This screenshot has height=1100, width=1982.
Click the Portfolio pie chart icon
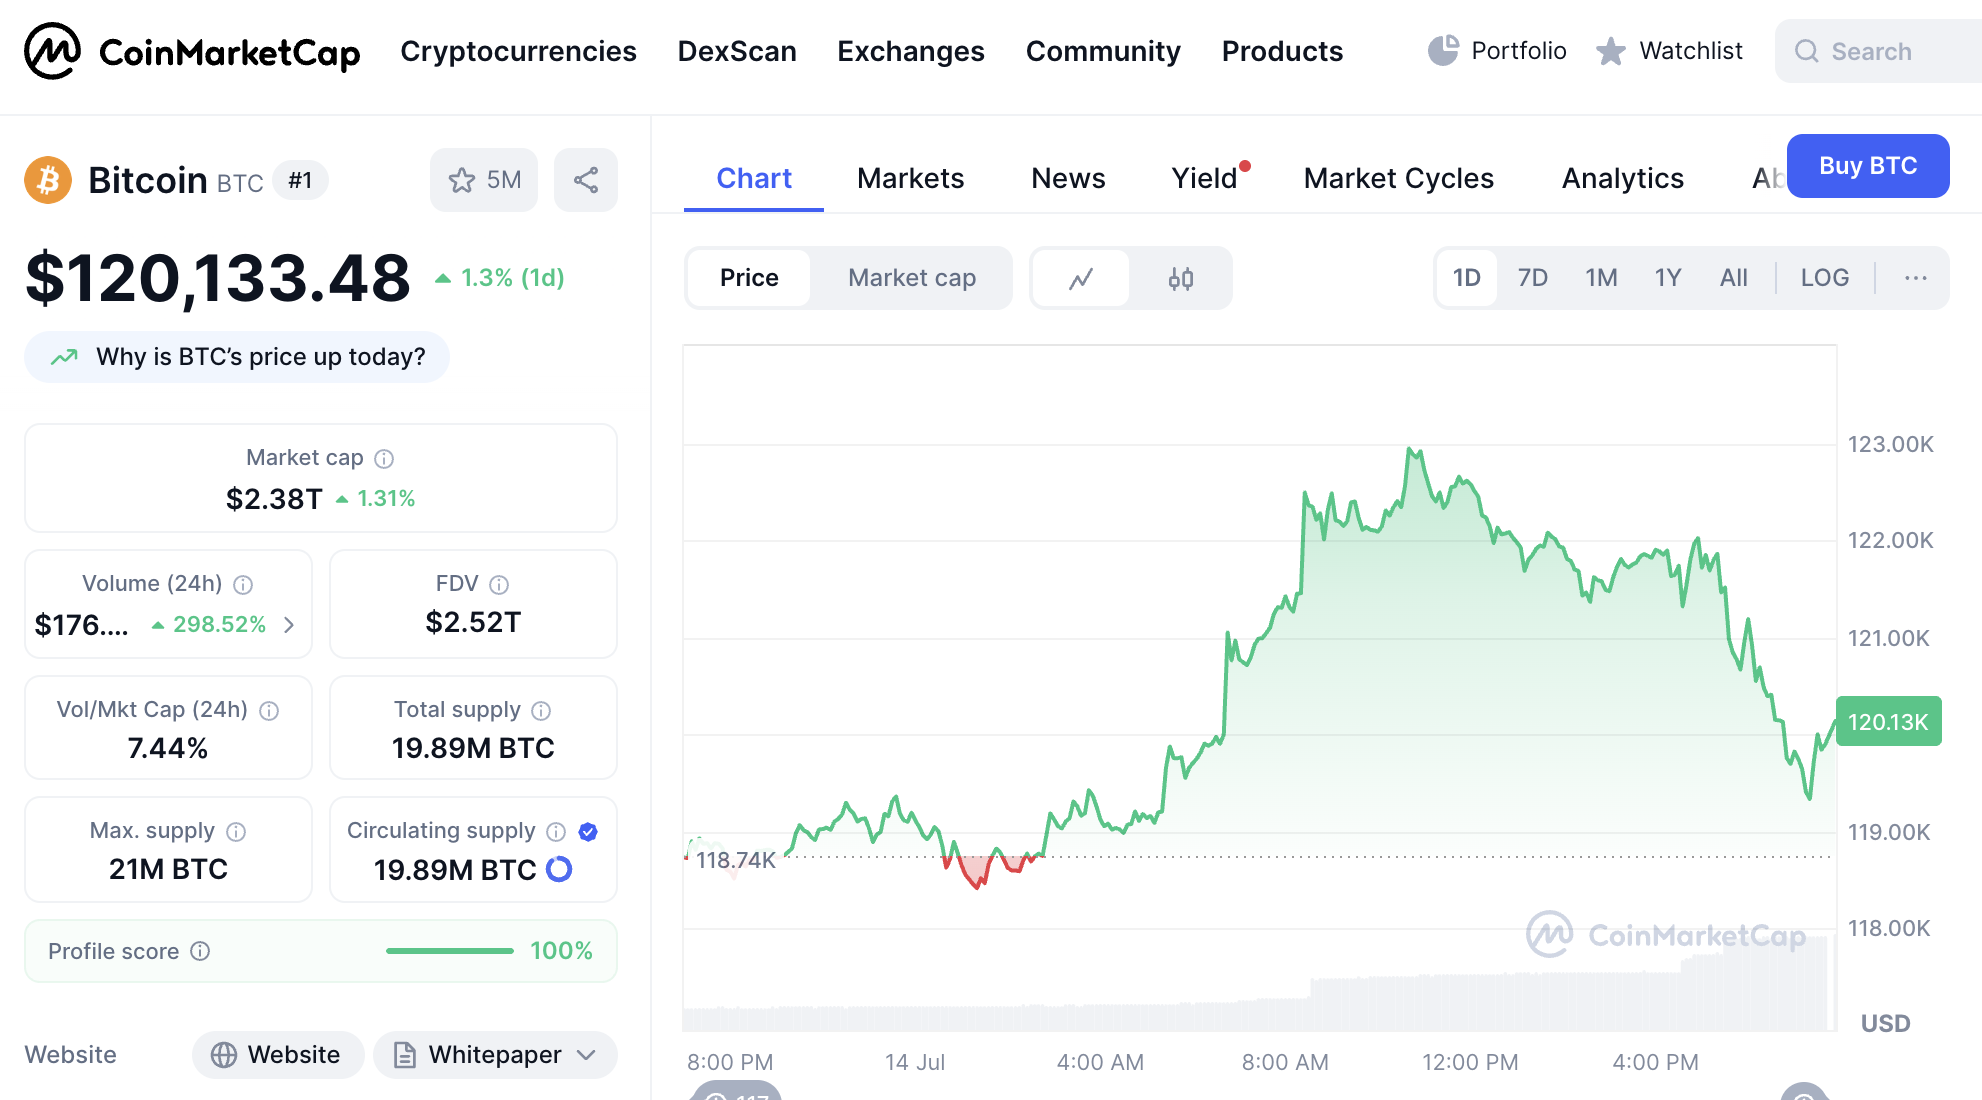click(1443, 51)
